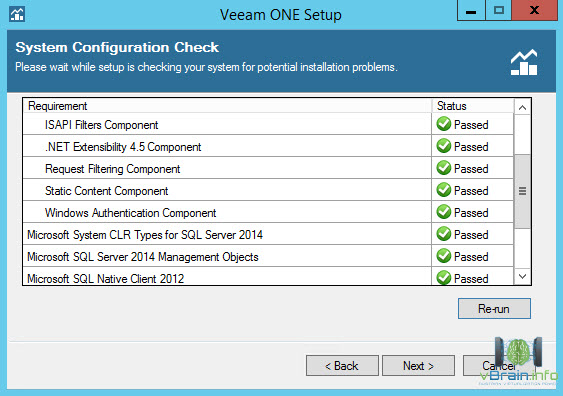Click green check icon for ISAPI Filters Component
563x396 pixels.
444,124
